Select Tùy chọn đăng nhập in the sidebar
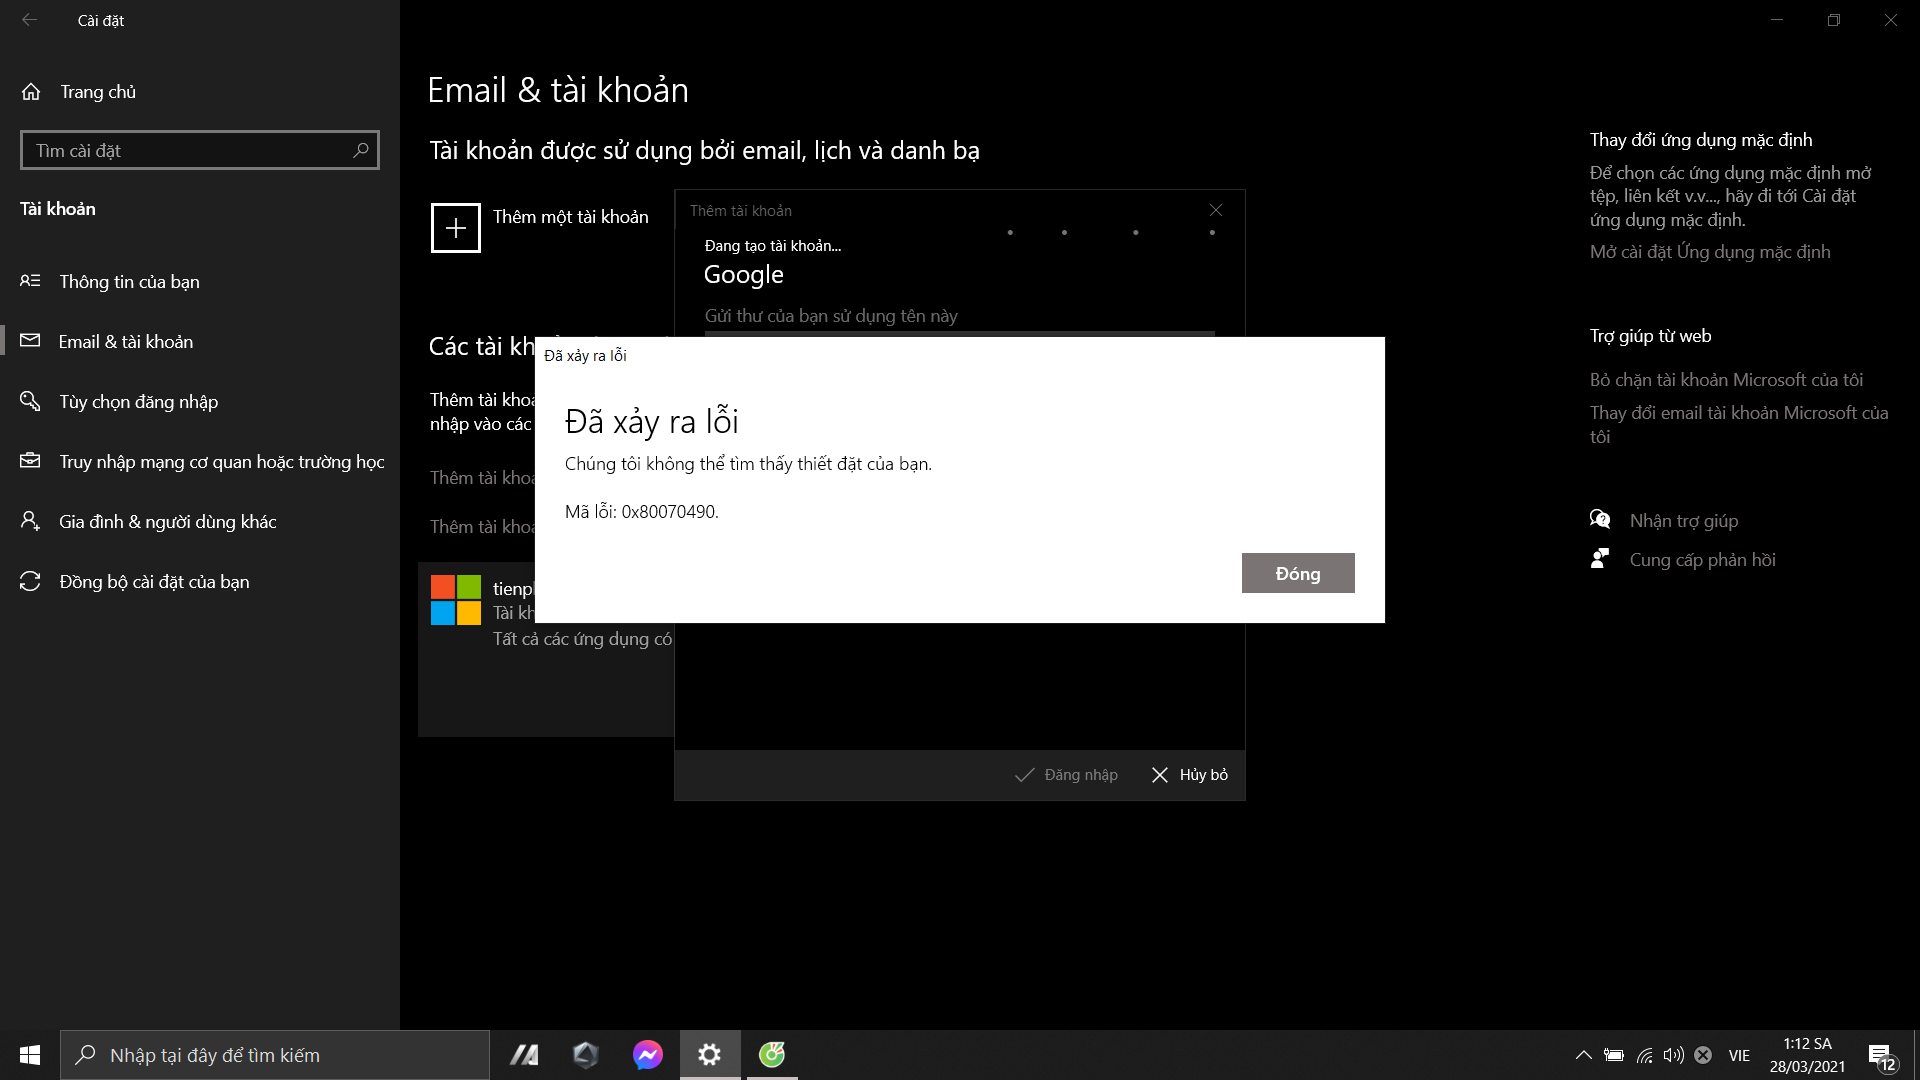 [x=137, y=401]
